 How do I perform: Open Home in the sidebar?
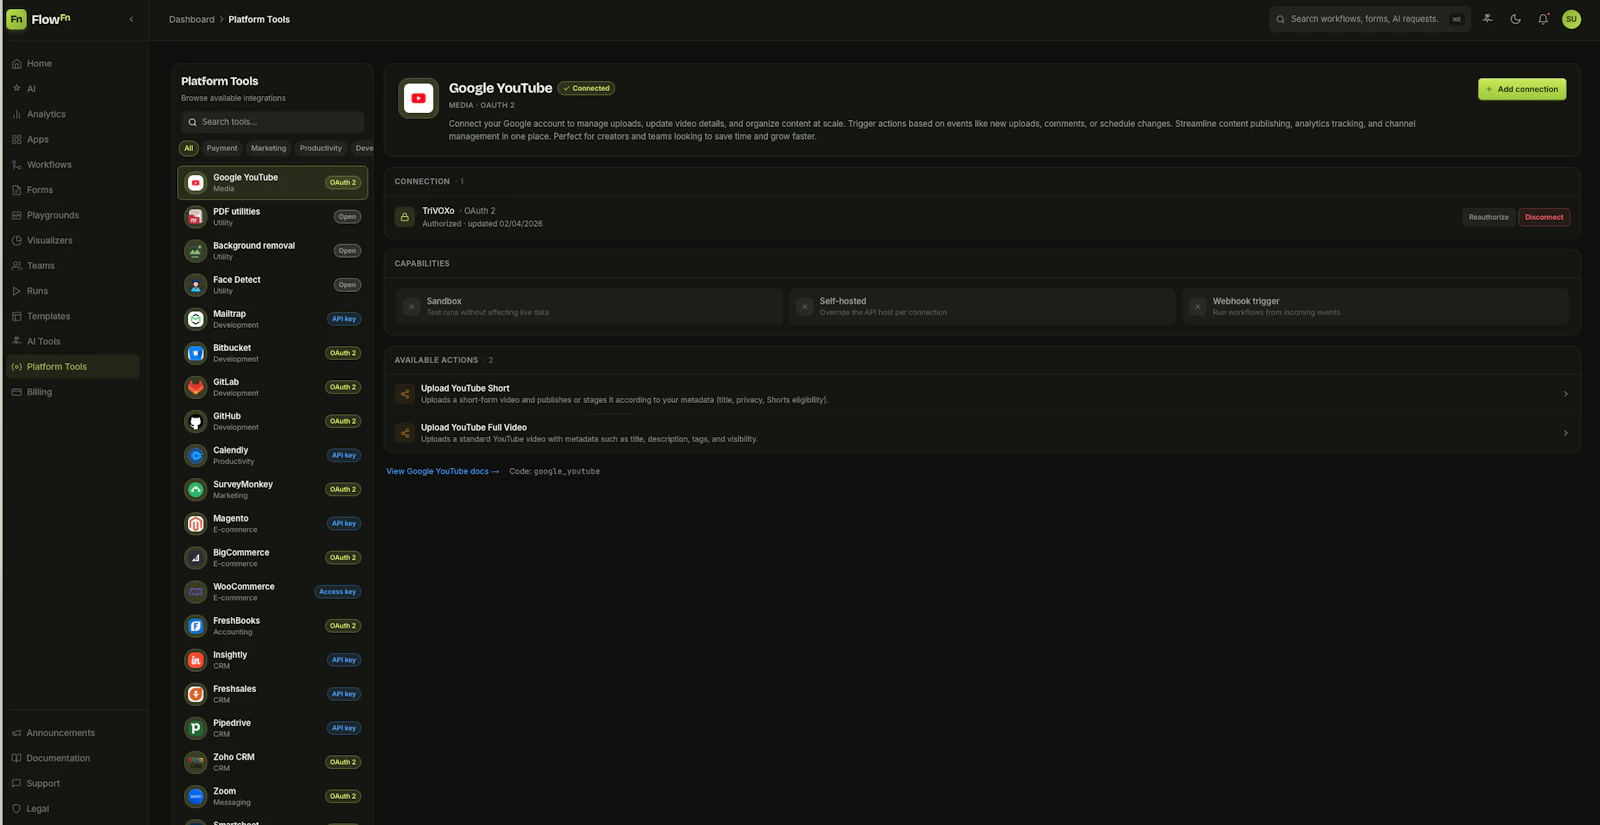click(x=72, y=63)
